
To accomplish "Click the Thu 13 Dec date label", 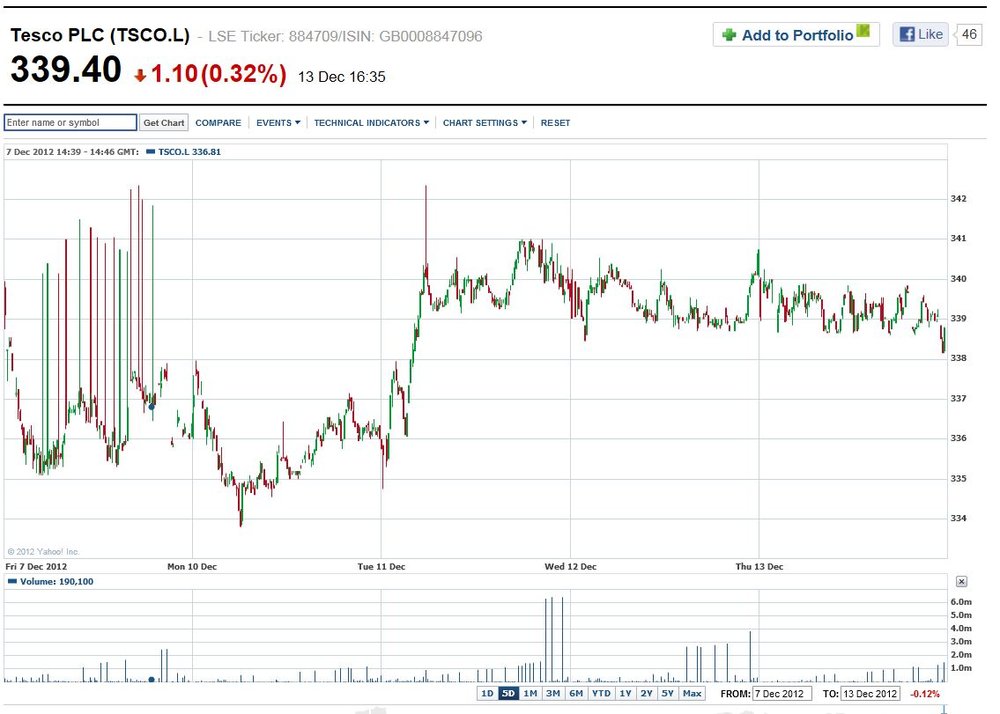I will (x=760, y=566).
